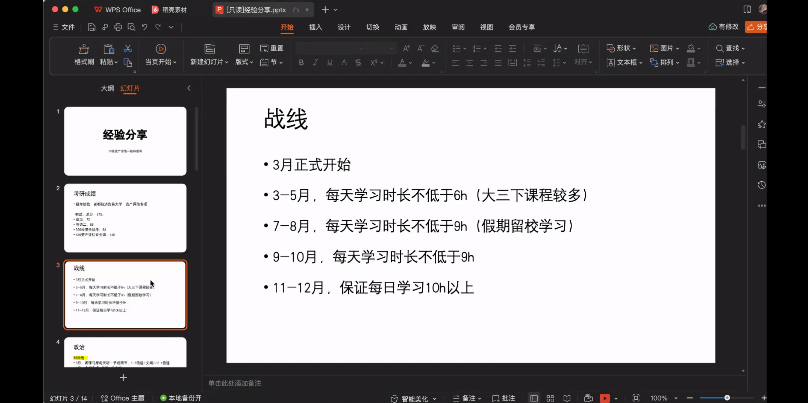Toggle bold formatting in the ribbon
808x403 pixels.
click(301, 62)
